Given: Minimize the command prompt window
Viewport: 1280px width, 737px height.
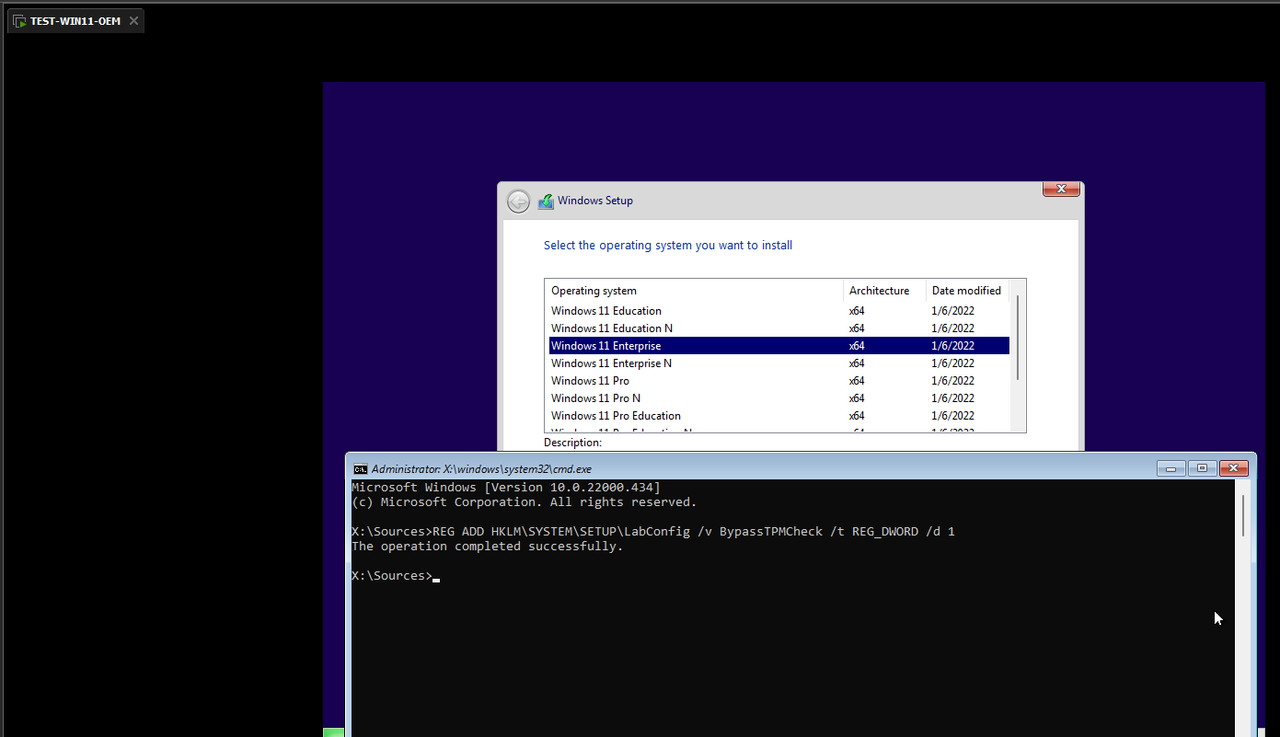Looking at the screenshot, I should point(1171,468).
